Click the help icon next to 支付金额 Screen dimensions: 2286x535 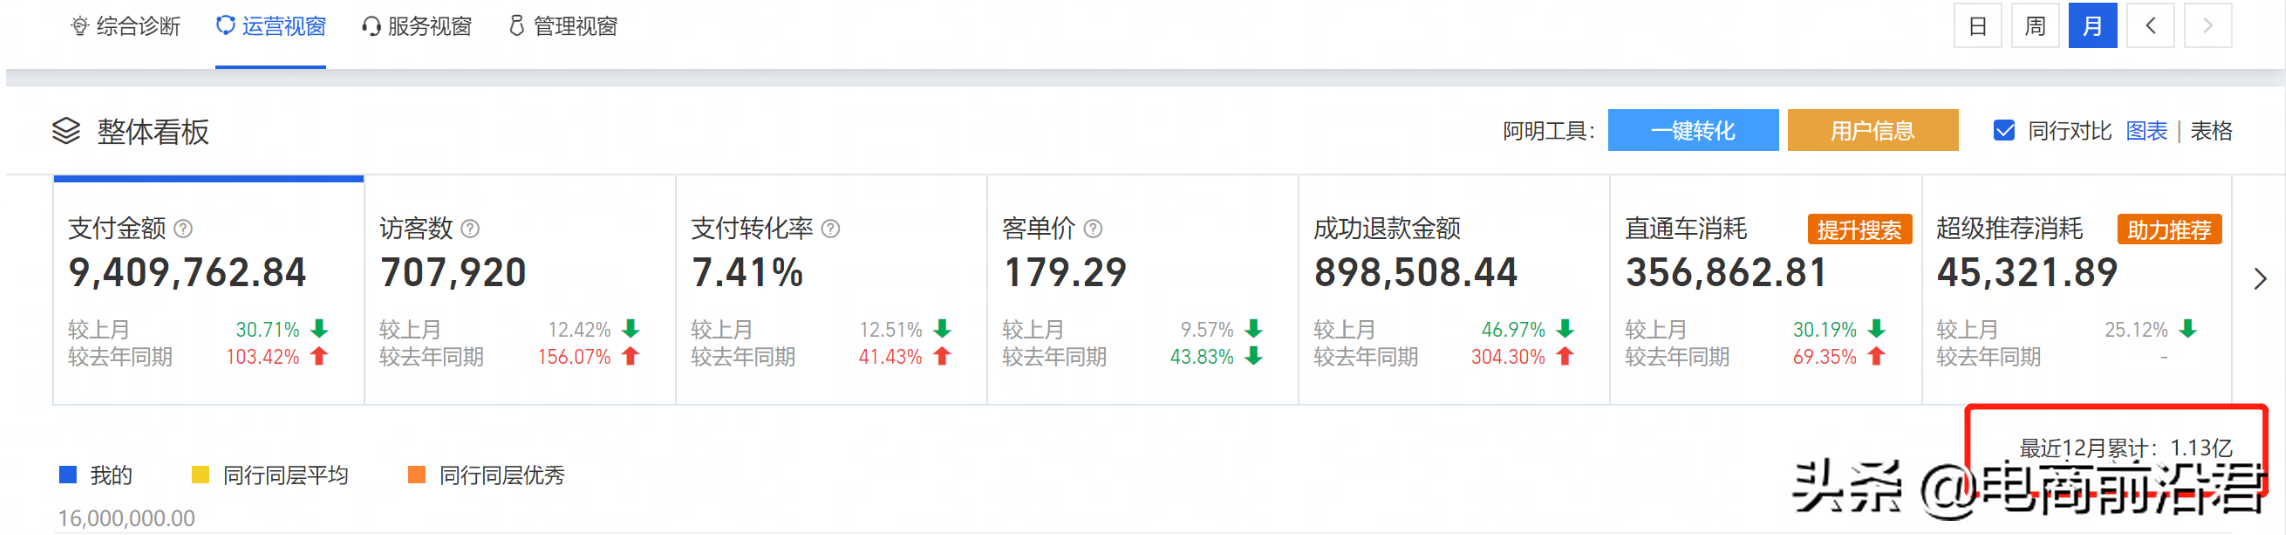point(183,229)
